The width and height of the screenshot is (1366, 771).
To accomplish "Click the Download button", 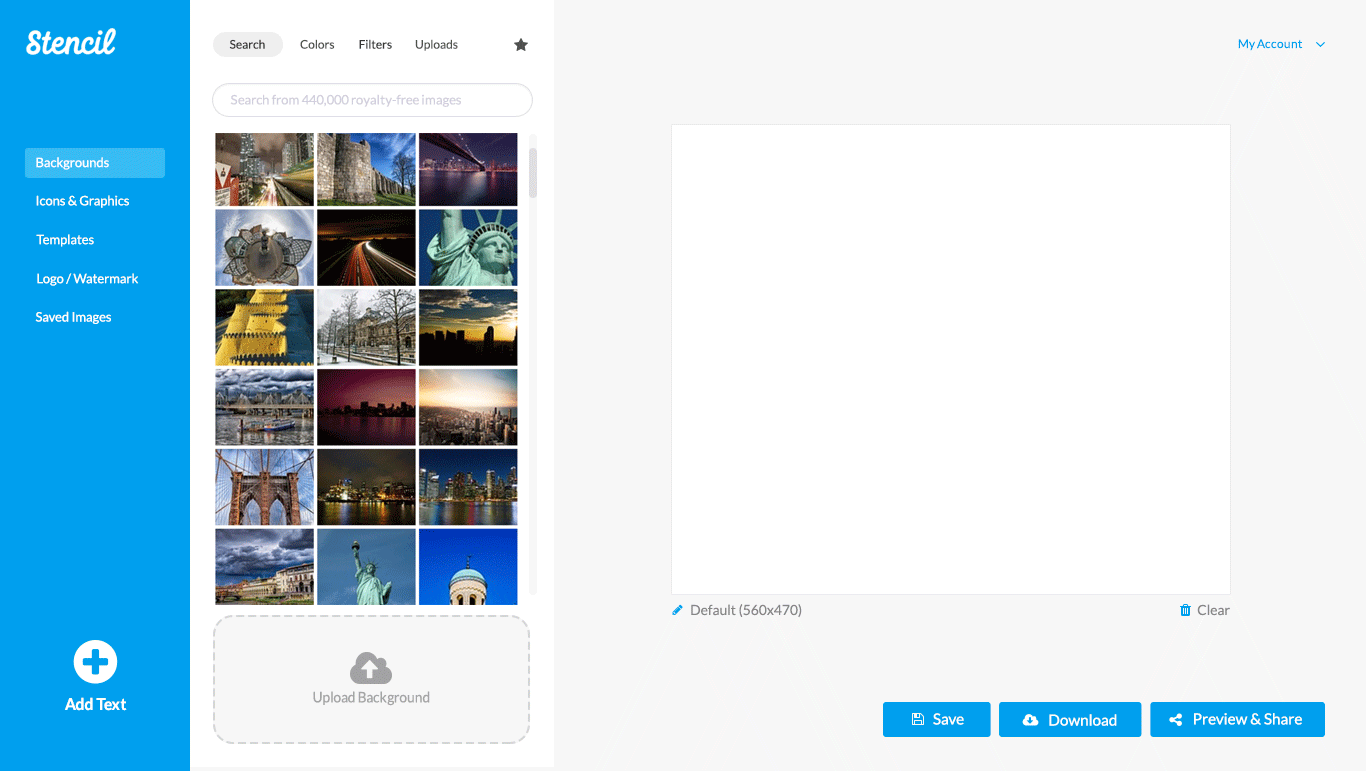I will click(x=1070, y=720).
